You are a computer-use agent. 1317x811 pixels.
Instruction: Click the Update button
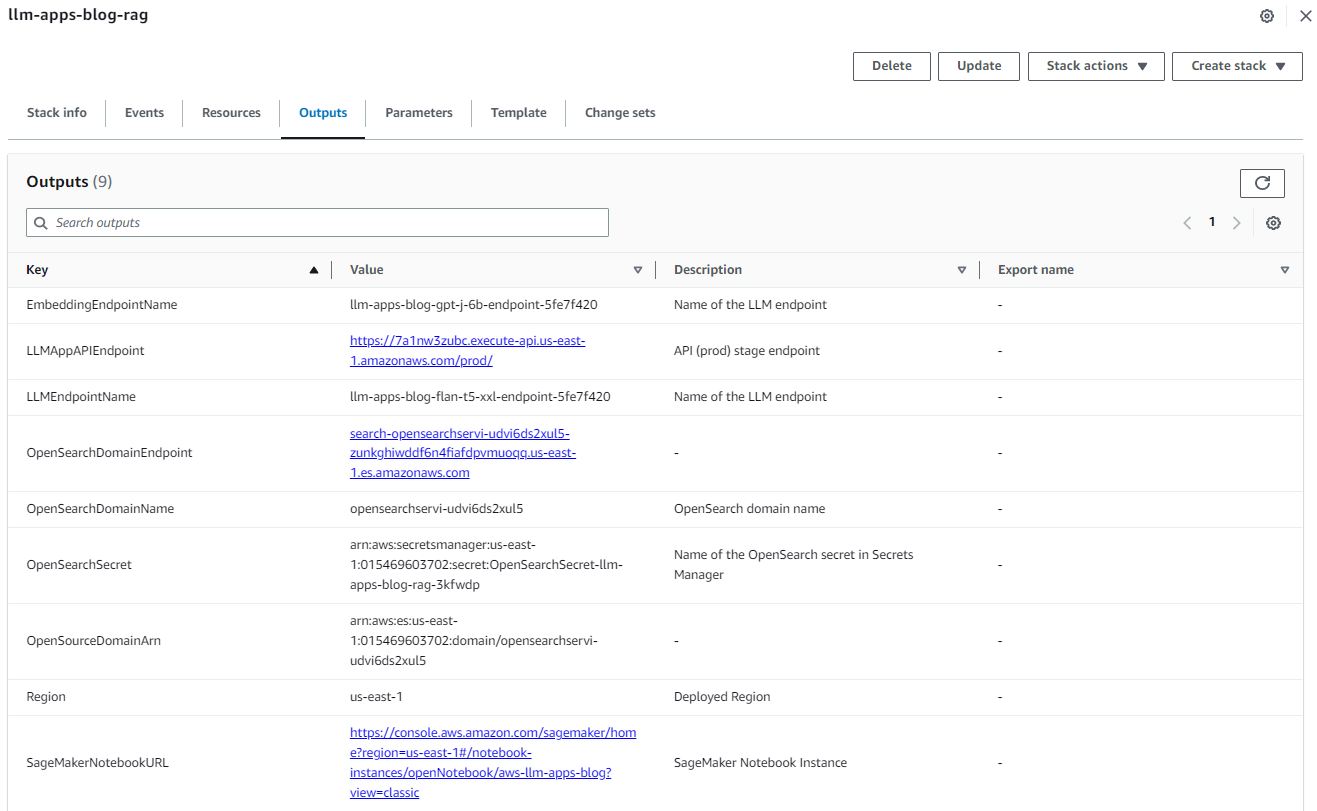[x=978, y=66]
